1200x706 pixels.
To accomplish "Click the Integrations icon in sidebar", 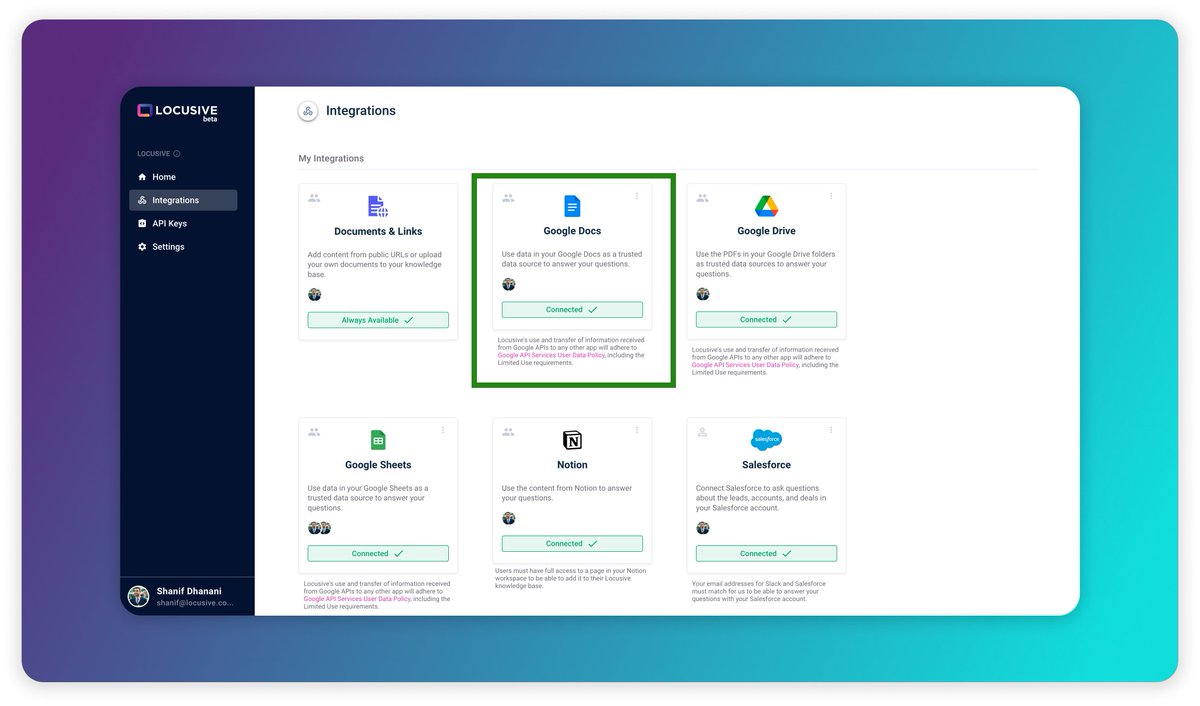I will pyautogui.click(x=142, y=200).
